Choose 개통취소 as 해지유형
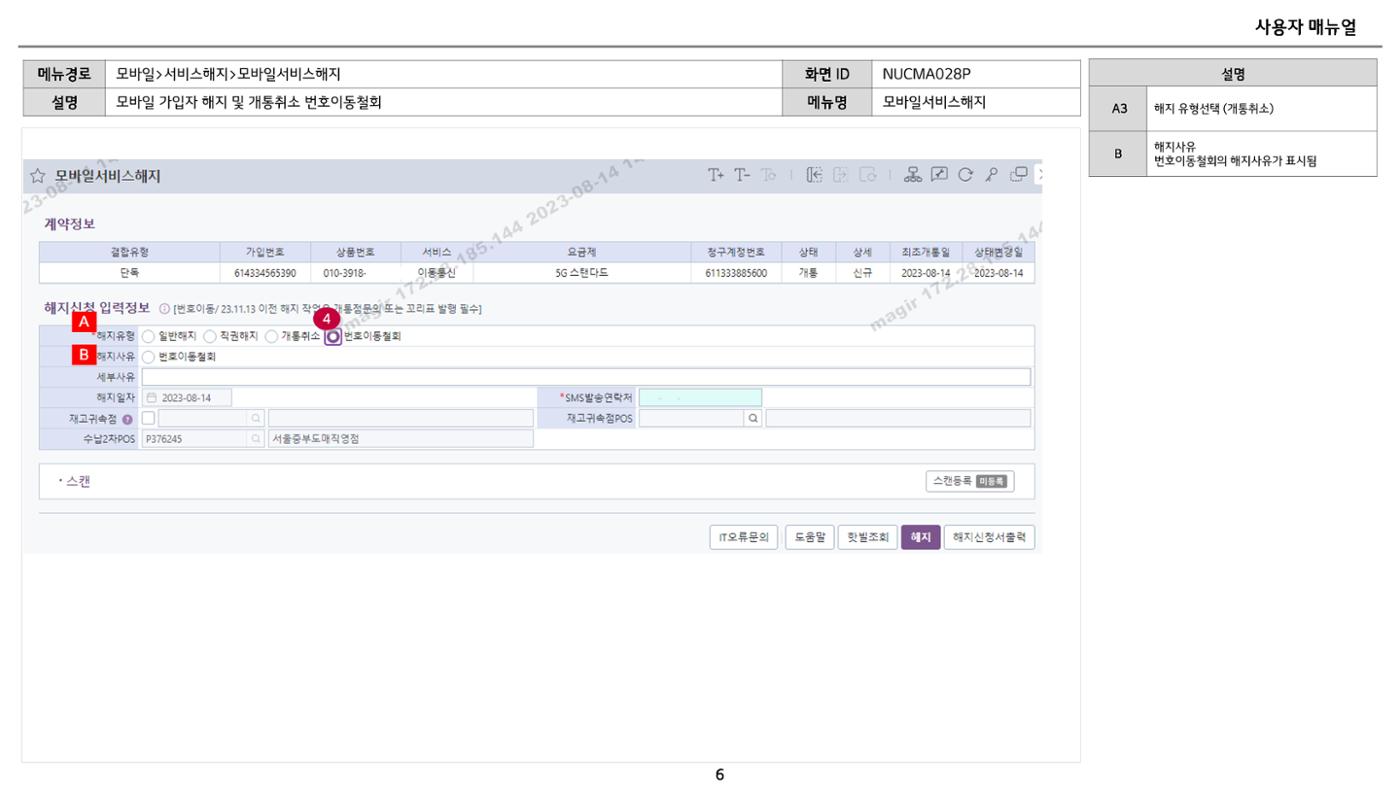Image resolution: width=1400 pixels, height=788 pixels. click(x=271, y=337)
